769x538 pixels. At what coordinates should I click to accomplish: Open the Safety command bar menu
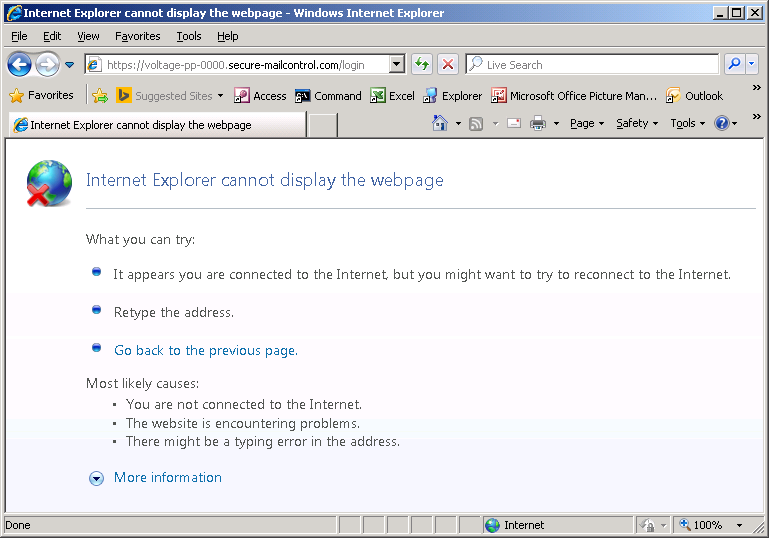pos(637,124)
